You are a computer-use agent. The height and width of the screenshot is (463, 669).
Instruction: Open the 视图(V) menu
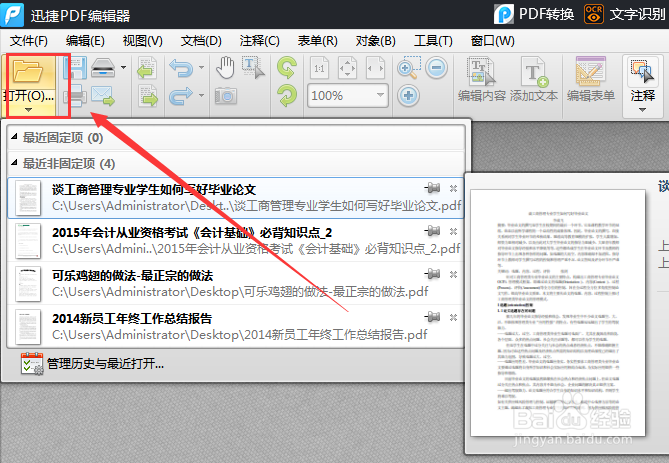(x=143, y=41)
